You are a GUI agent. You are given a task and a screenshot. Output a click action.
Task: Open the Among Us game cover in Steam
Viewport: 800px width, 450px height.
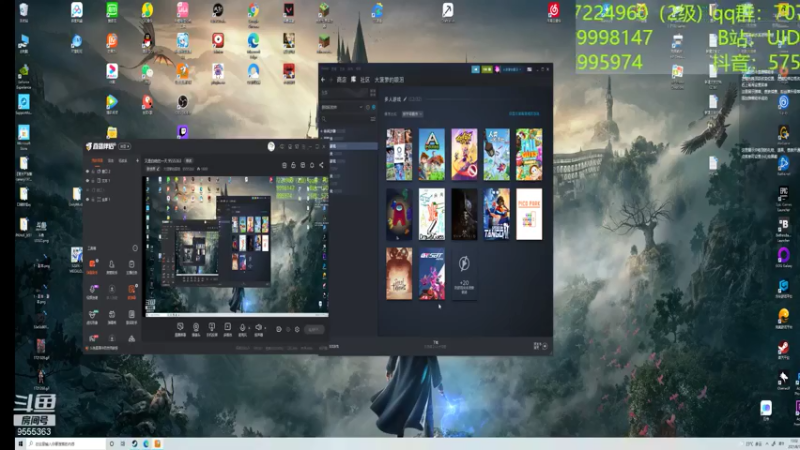coord(399,214)
